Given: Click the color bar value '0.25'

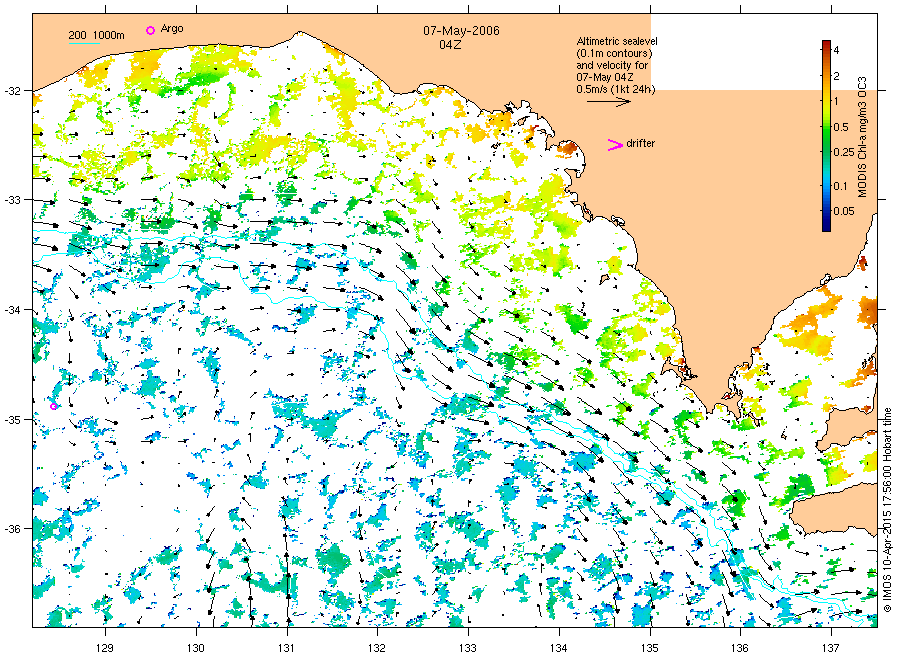Looking at the screenshot, I should [x=844, y=152].
